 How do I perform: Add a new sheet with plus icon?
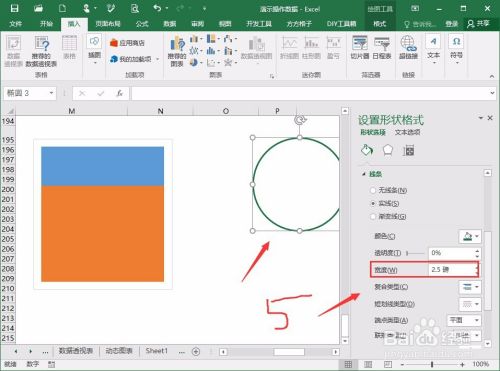tap(196, 351)
